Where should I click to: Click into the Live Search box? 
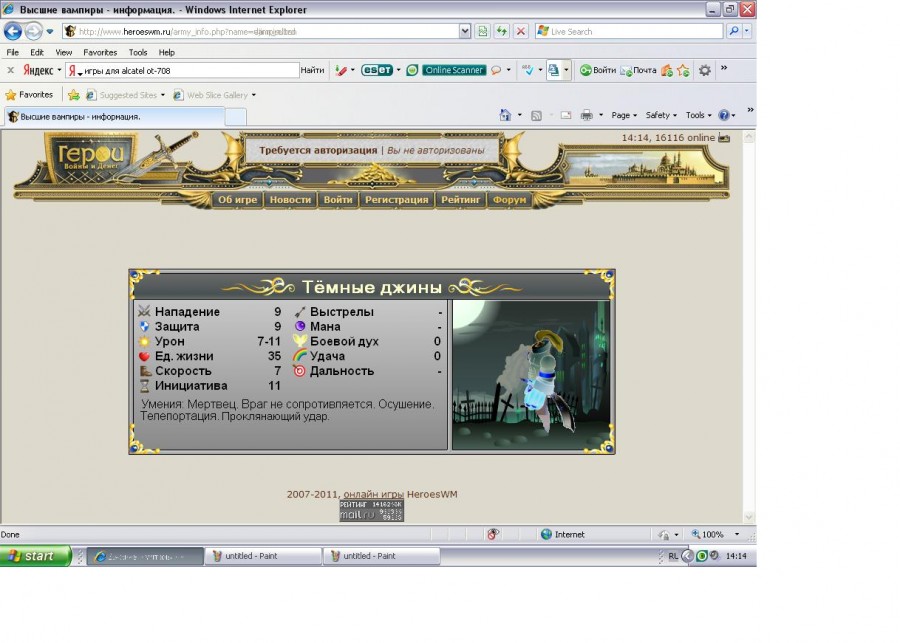pos(629,32)
